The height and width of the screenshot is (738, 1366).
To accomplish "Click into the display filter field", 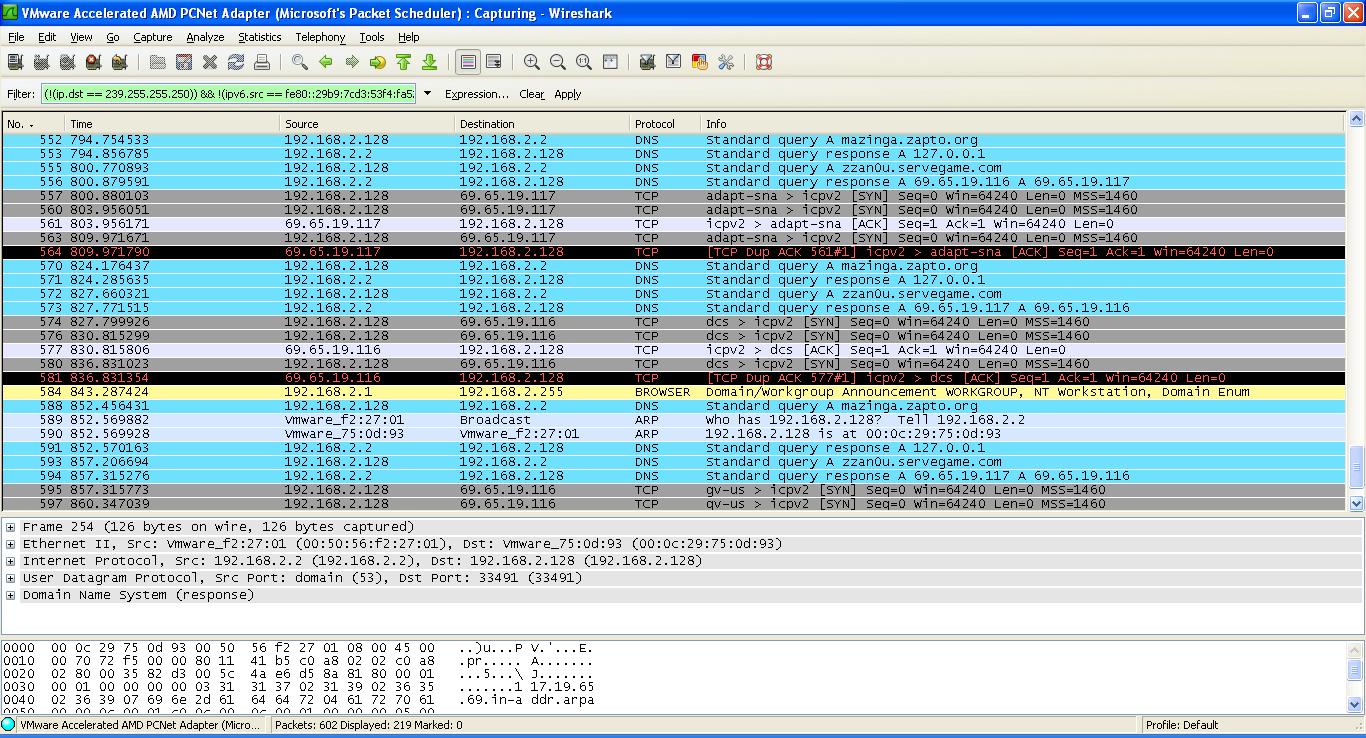I will click(x=229, y=93).
